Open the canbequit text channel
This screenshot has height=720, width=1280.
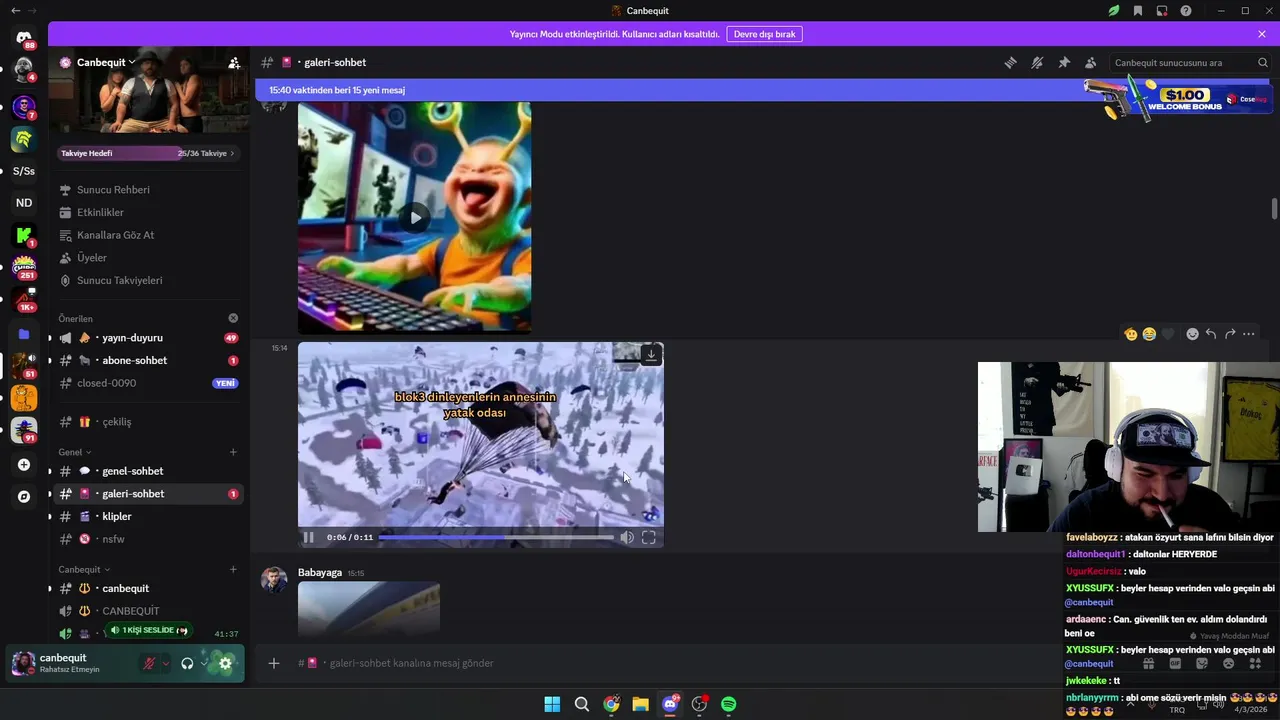point(148,589)
